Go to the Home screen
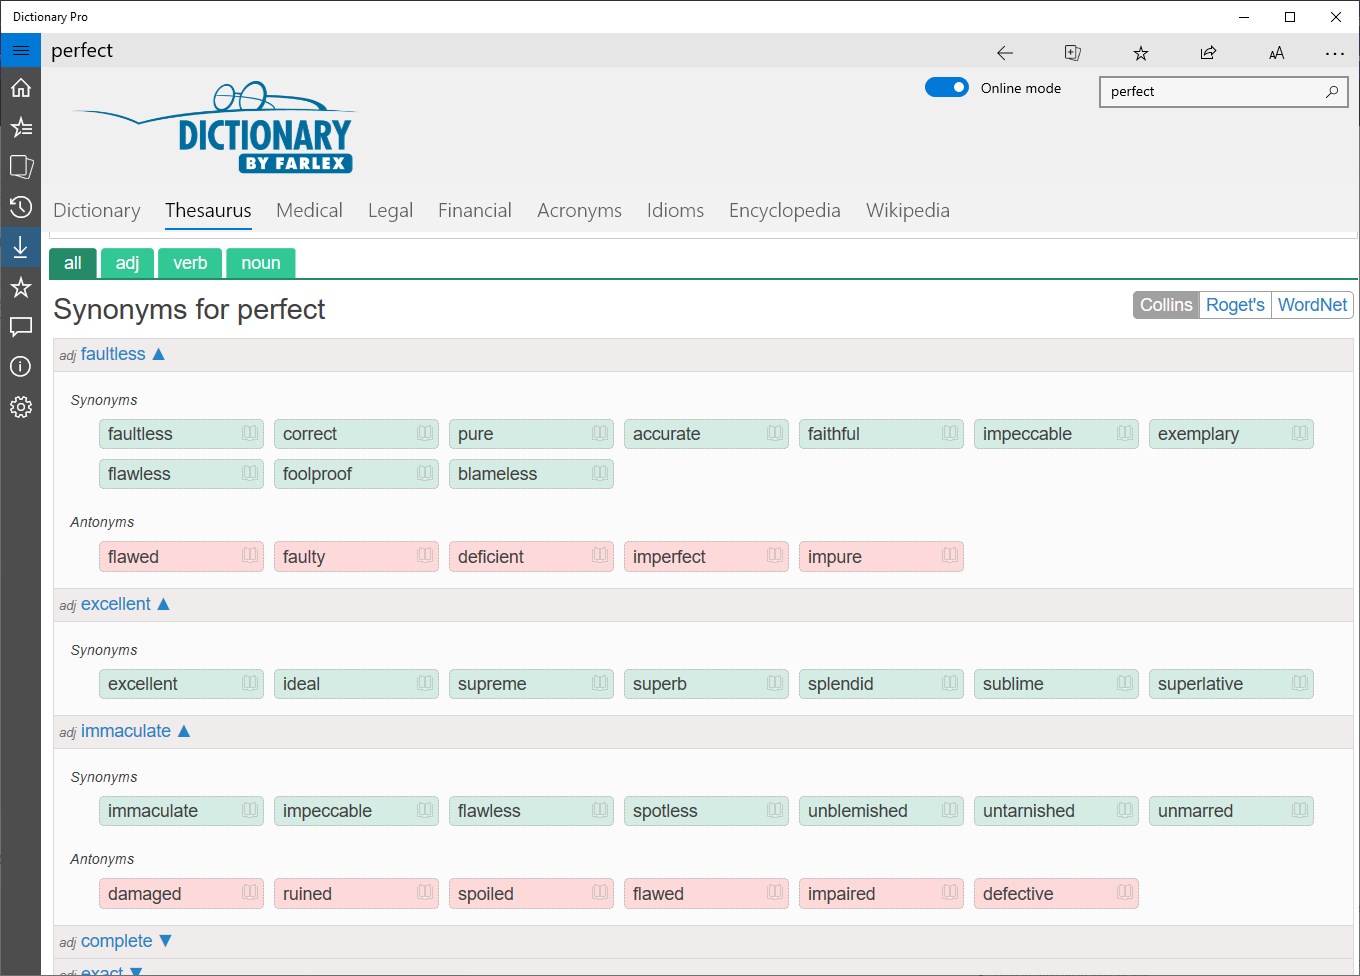 click(x=21, y=88)
